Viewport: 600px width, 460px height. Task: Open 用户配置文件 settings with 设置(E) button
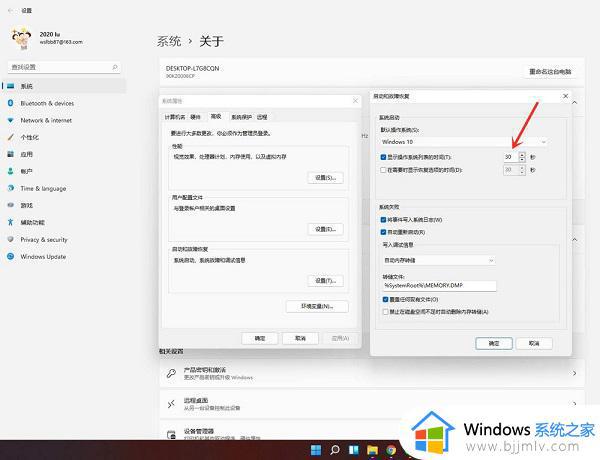[325, 229]
